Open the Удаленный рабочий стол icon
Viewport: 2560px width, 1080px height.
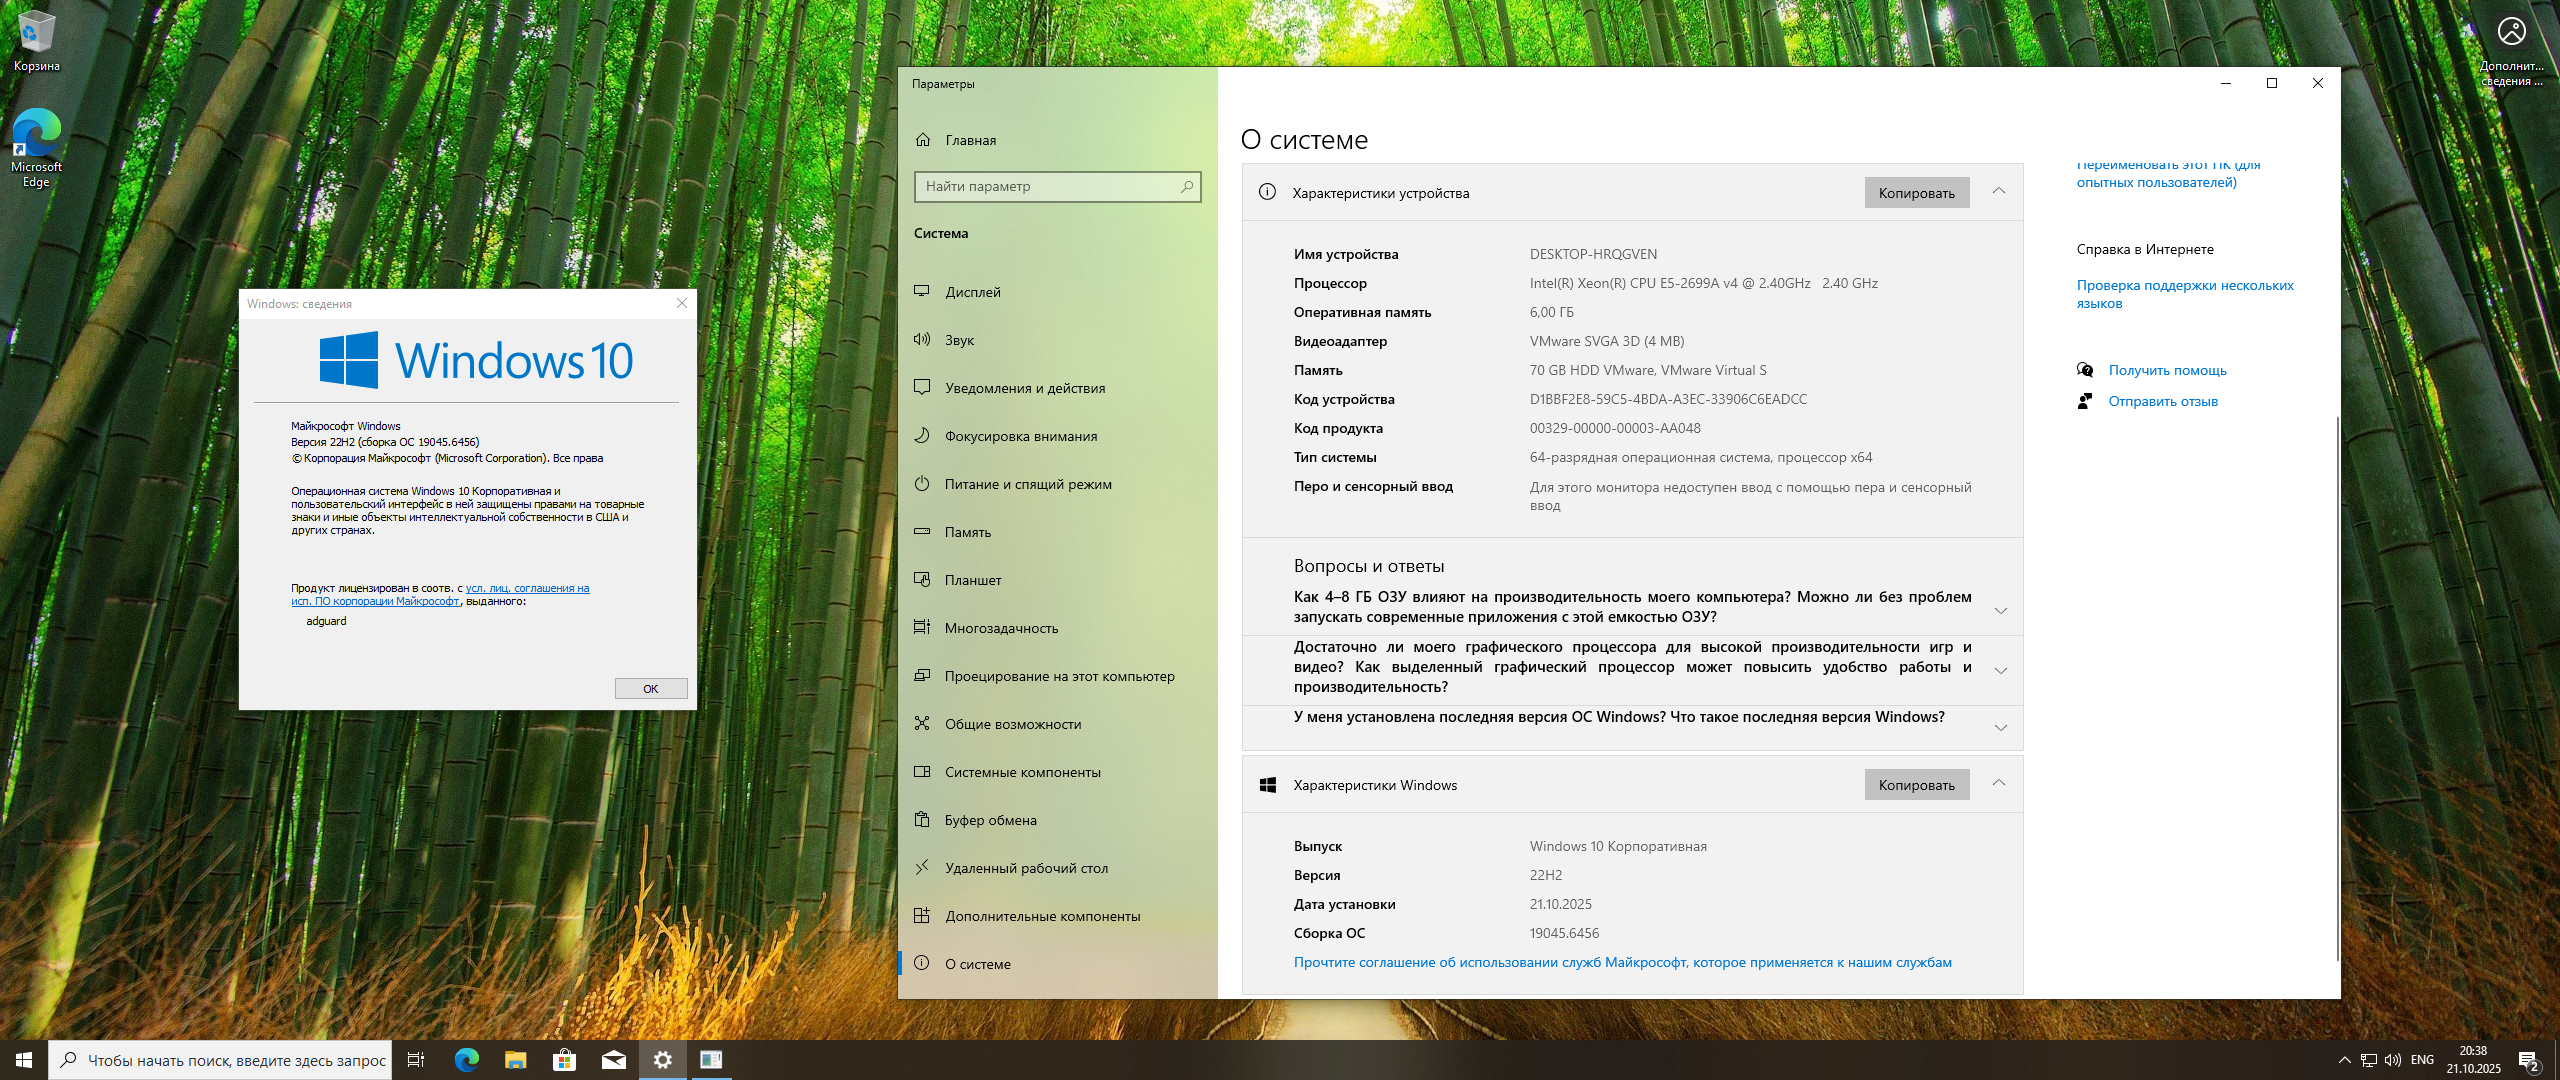click(x=922, y=867)
